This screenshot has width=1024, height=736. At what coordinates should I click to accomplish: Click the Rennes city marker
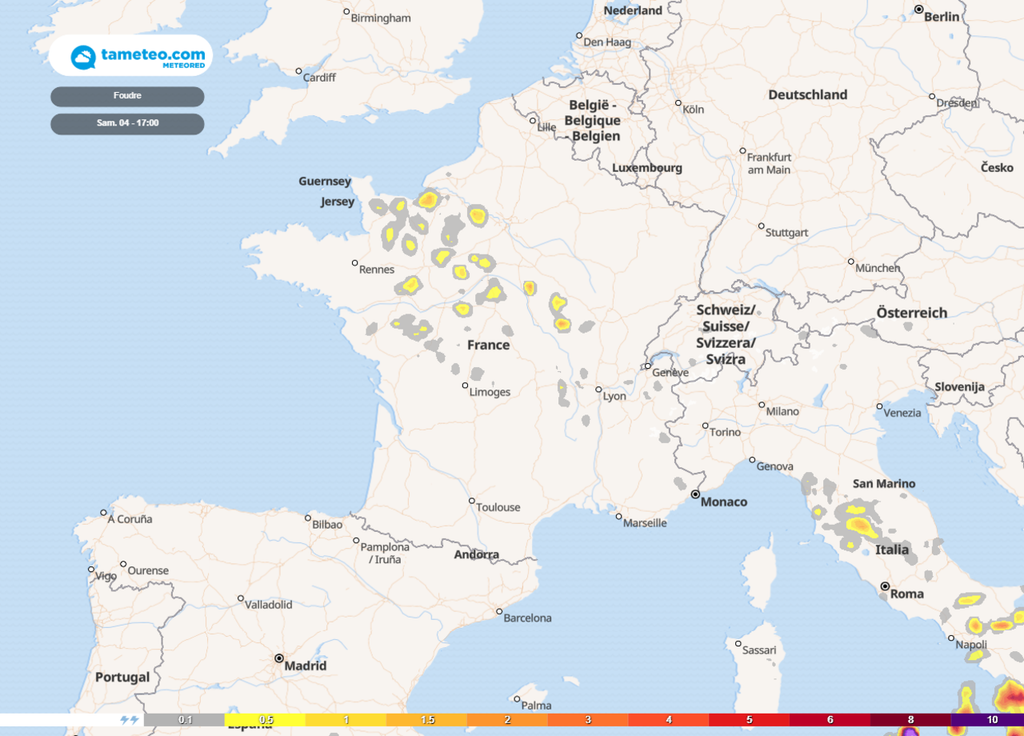(x=355, y=264)
